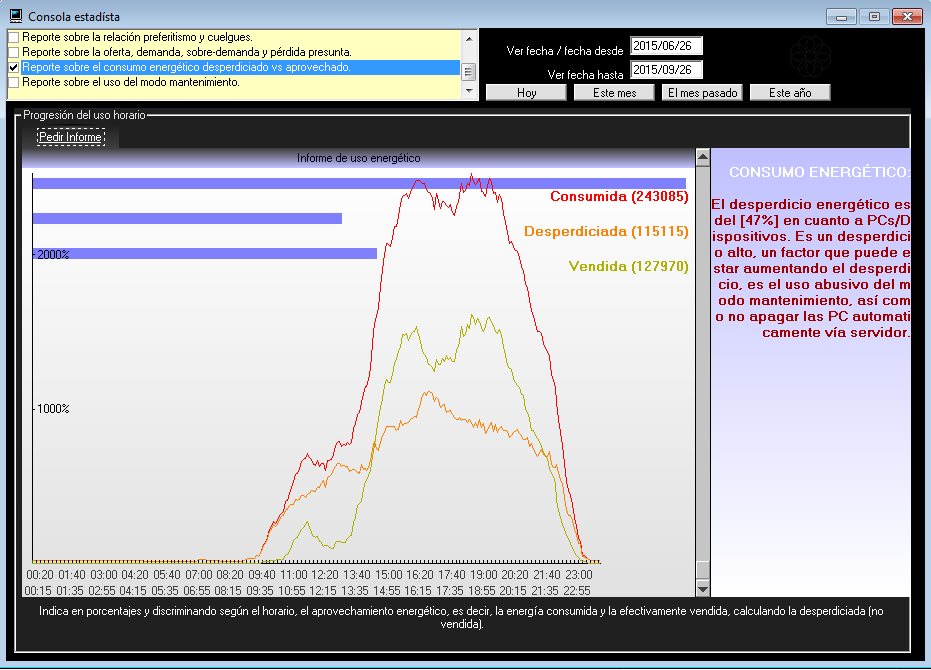This screenshot has height=670, width=931.
Task: Minimize the Consola estadísta window
Action: coord(841,17)
